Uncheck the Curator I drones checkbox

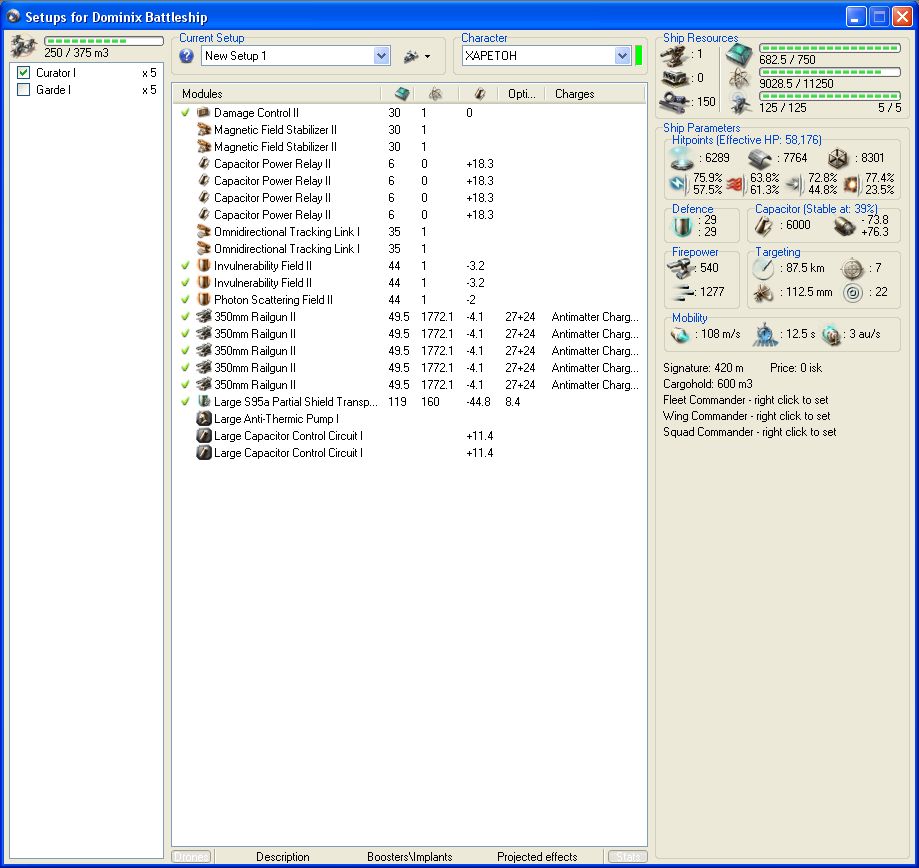coord(23,73)
